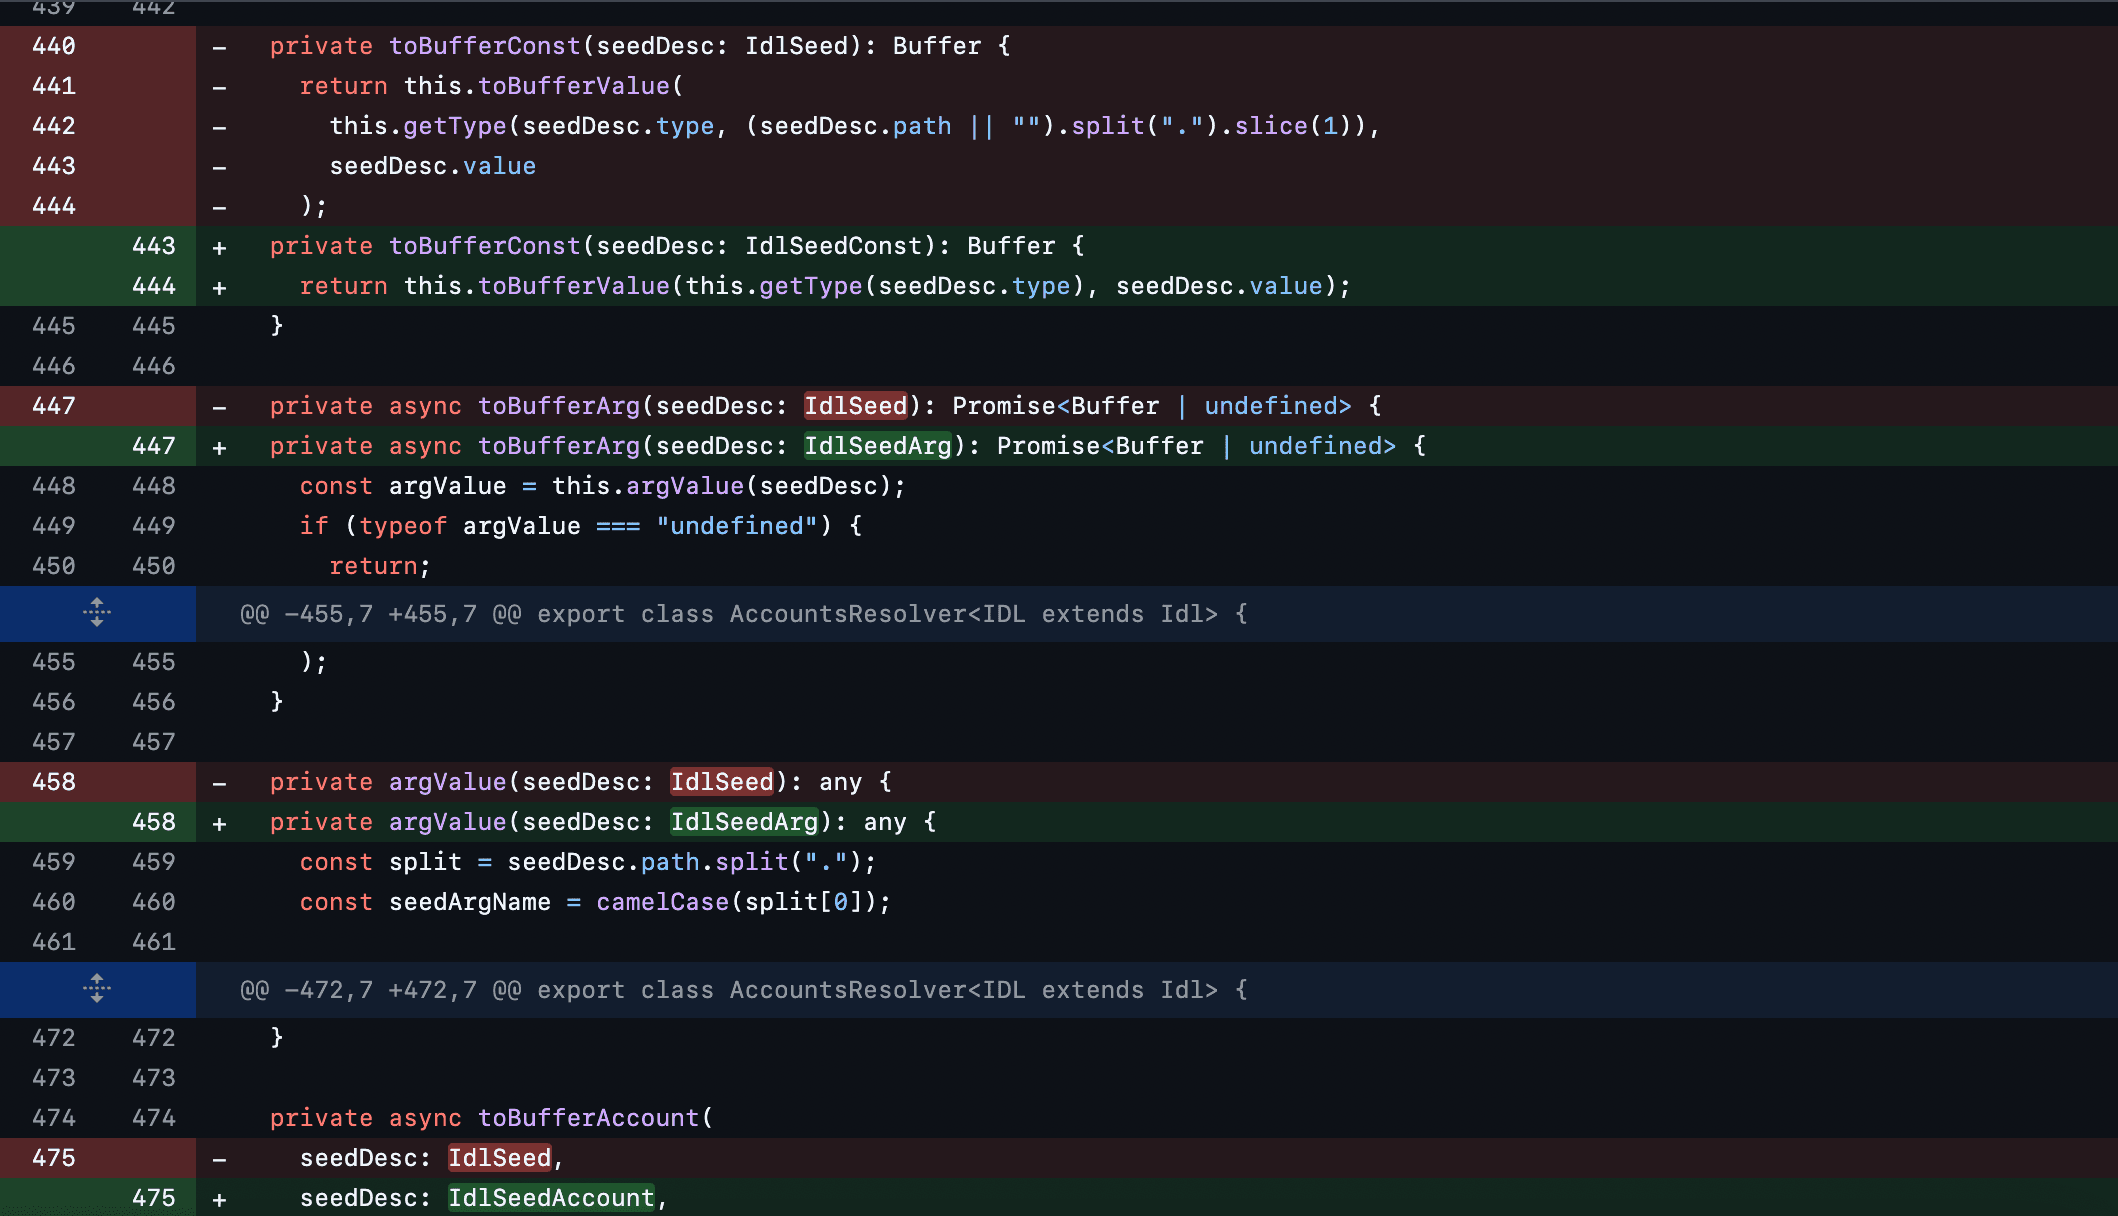The width and height of the screenshot is (2118, 1216).
Task: Click added line number 443
Action: coord(153,246)
